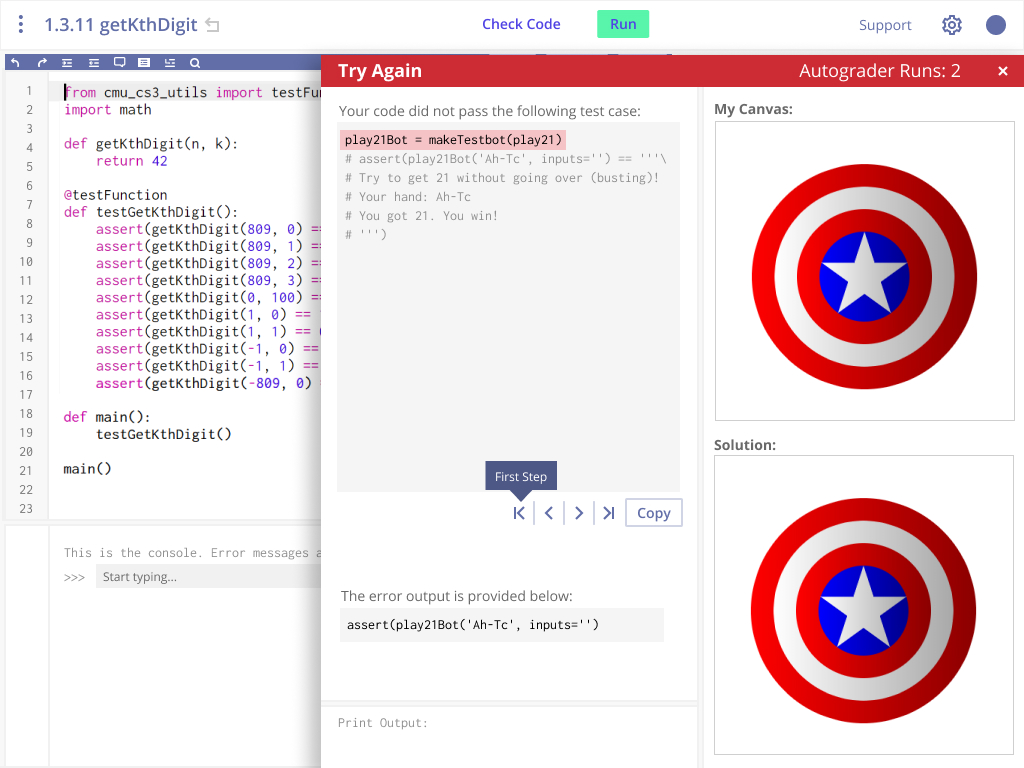The image size is (1024, 768).
Task: Click the 'testGetKthDigit()' call line
Action: pyautogui.click(x=164, y=434)
